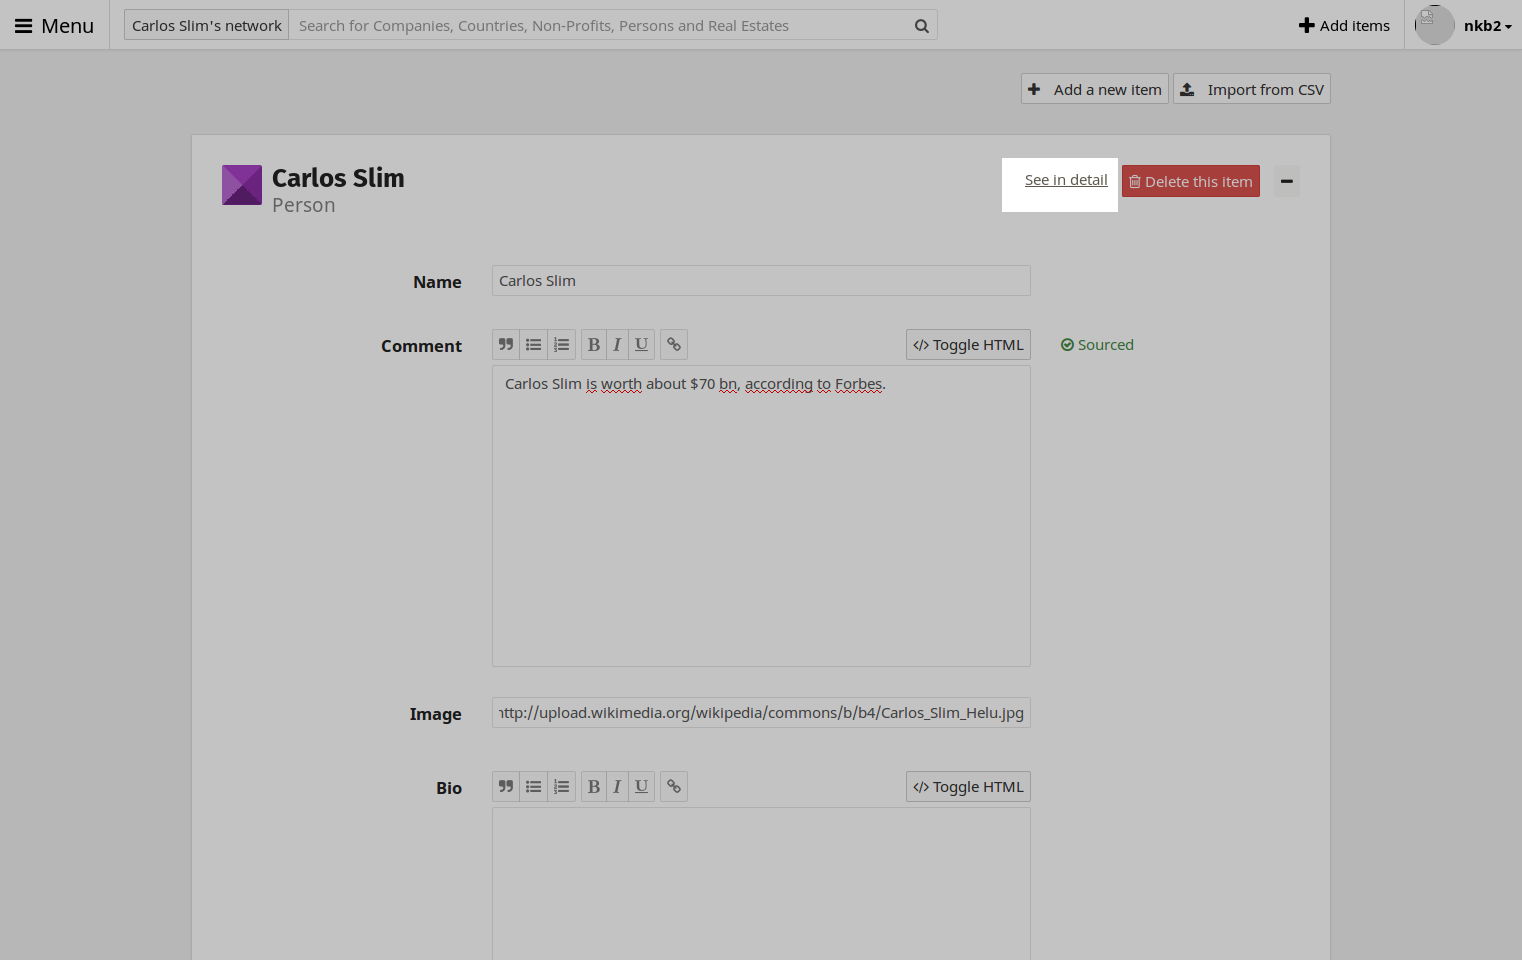Click Import from CSV button
The width and height of the screenshot is (1522, 960).
(1252, 89)
